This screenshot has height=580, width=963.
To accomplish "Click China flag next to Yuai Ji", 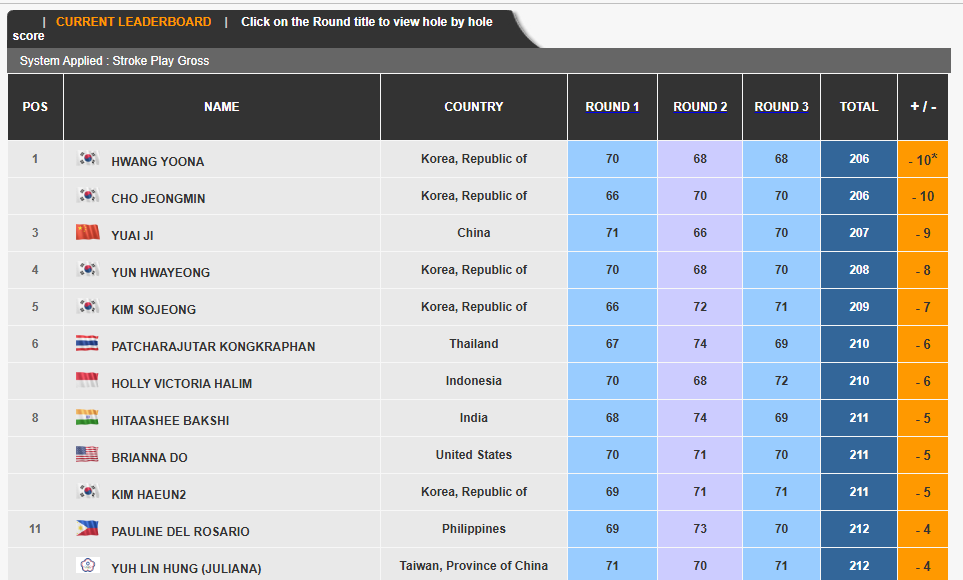I will click(x=88, y=232).
